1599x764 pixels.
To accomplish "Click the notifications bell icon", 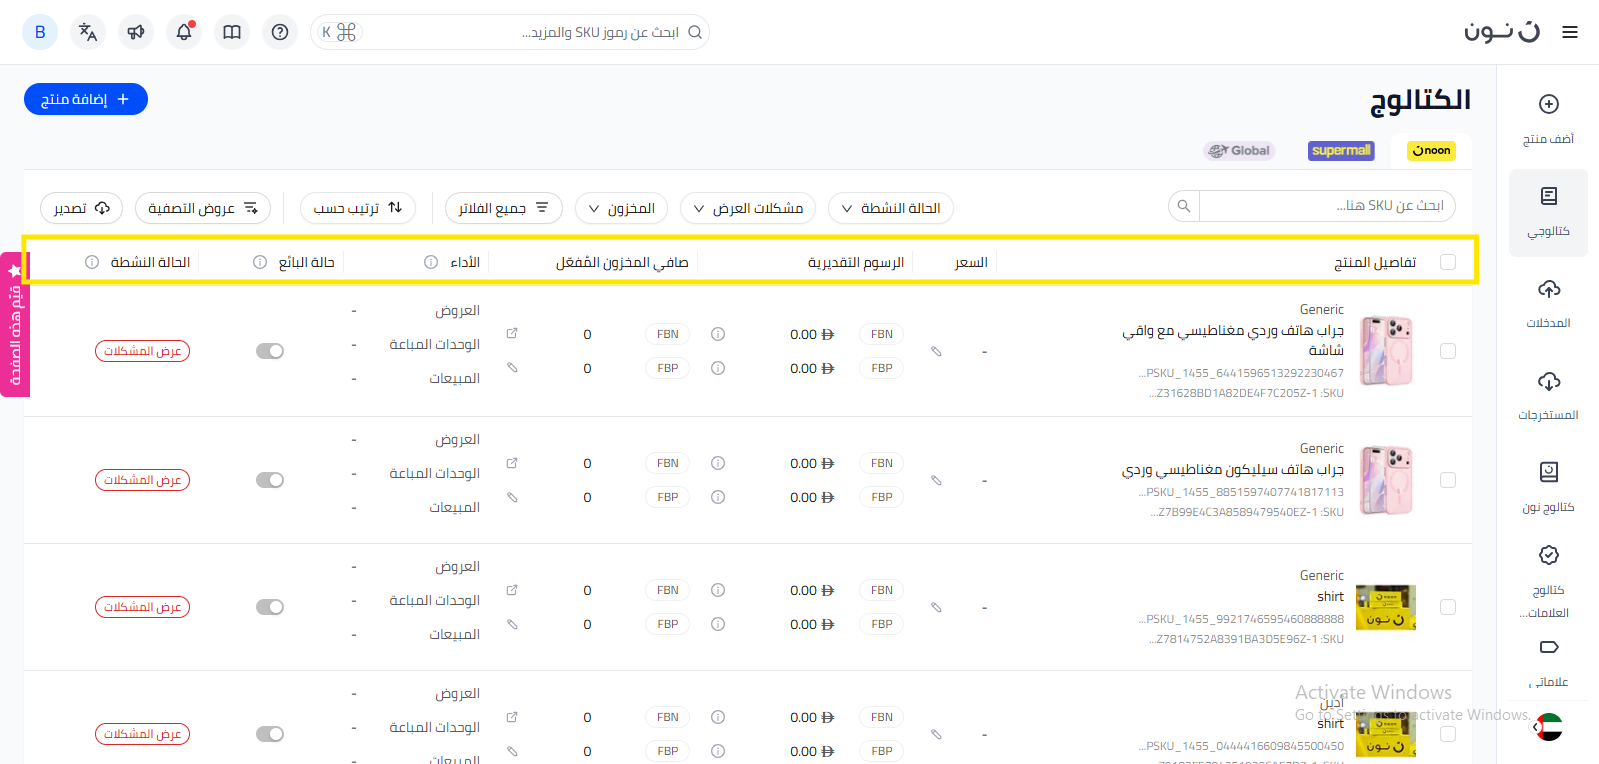I will pyautogui.click(x=184, y=32).
